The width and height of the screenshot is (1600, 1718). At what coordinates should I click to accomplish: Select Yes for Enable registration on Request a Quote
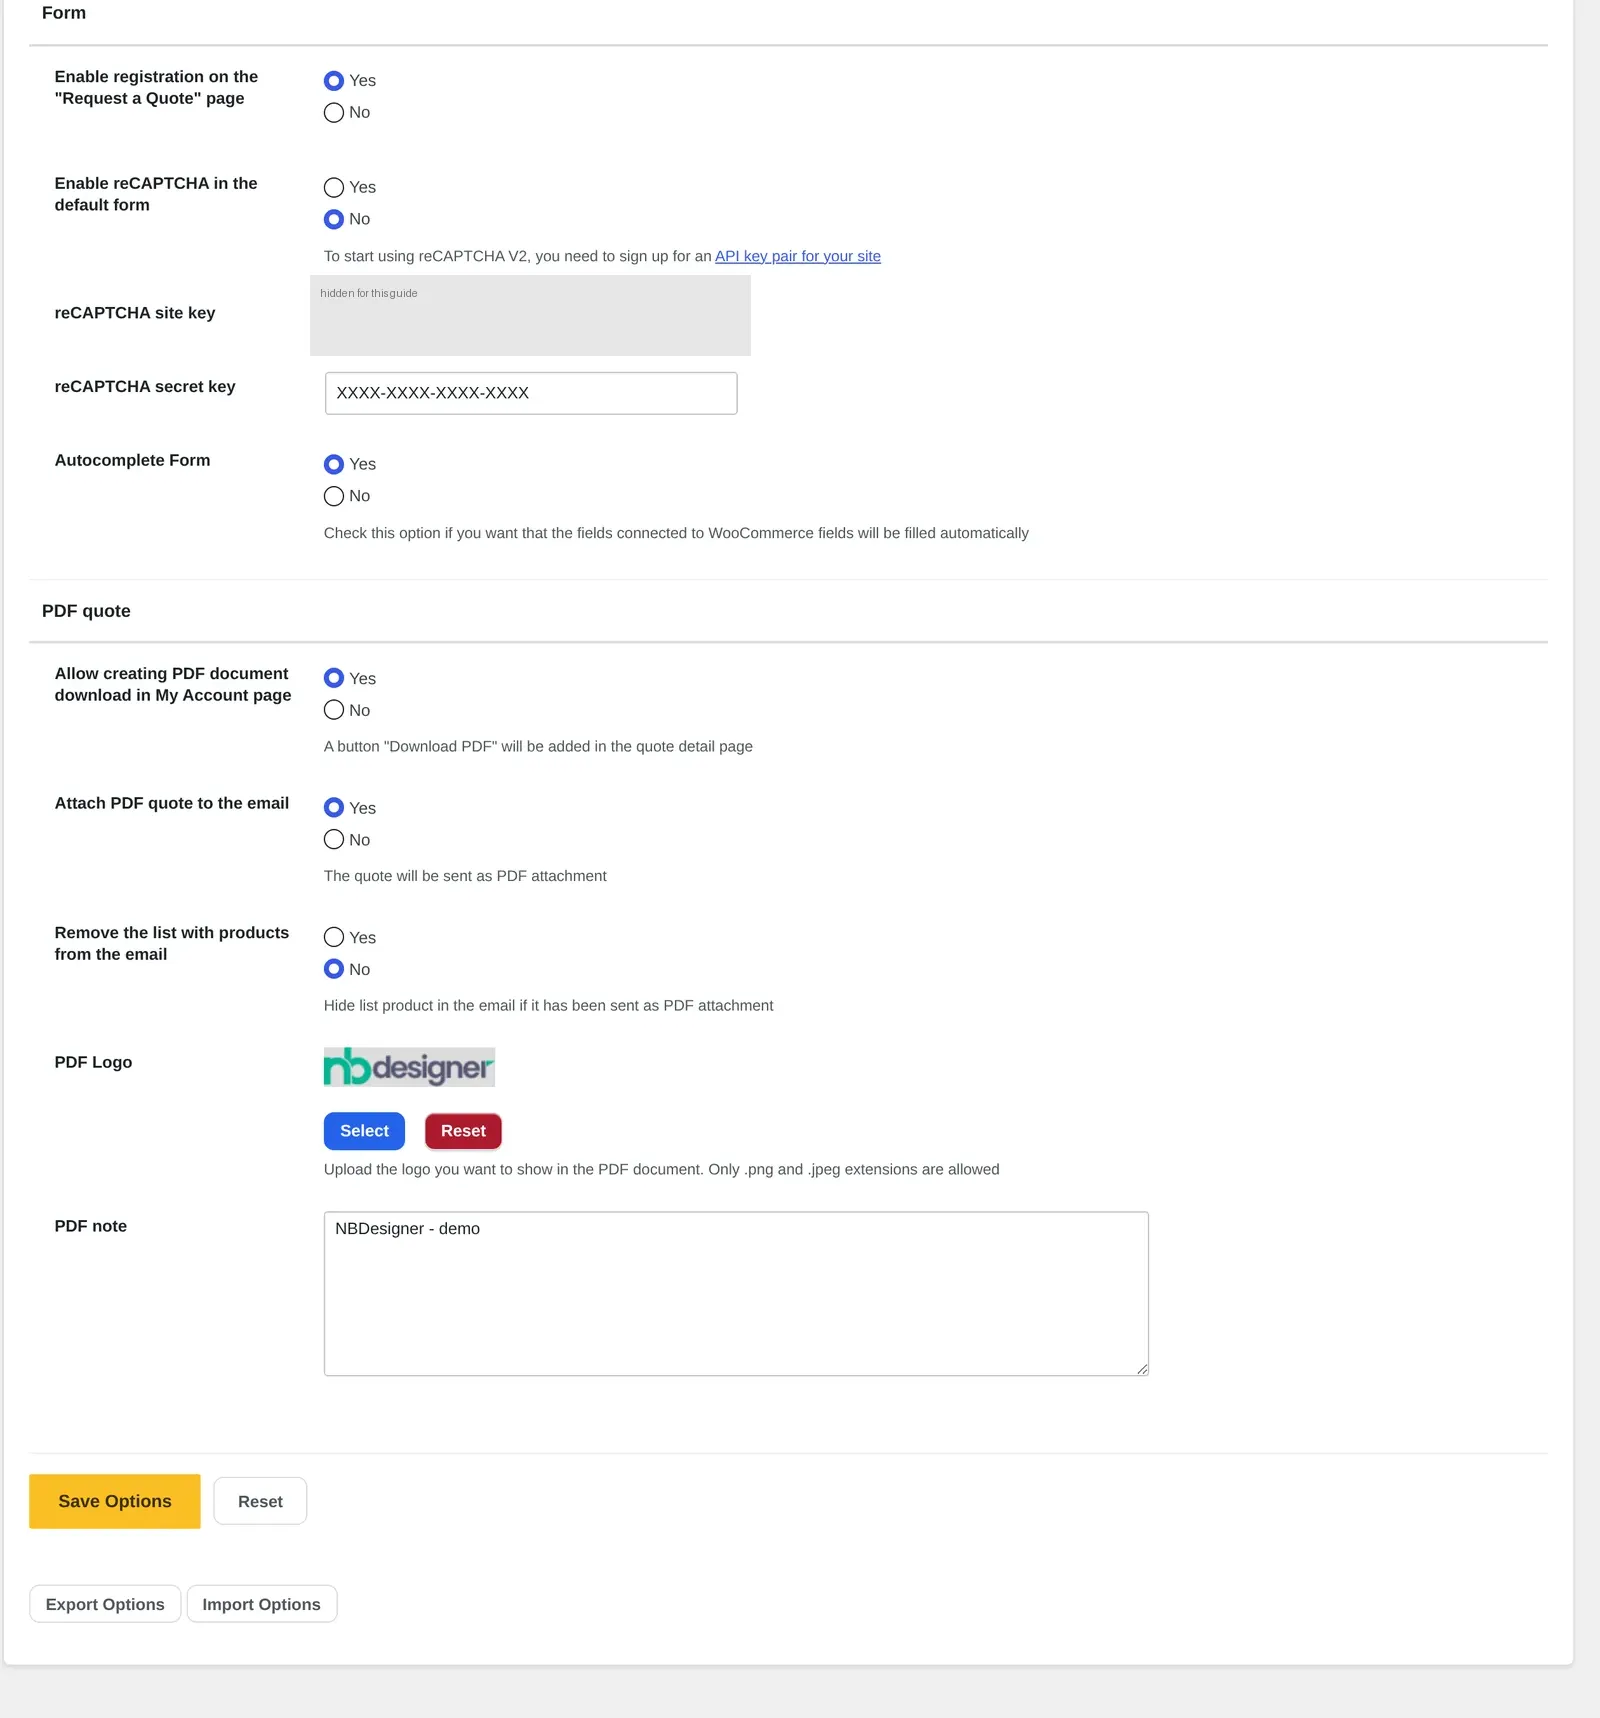point(334,81)
